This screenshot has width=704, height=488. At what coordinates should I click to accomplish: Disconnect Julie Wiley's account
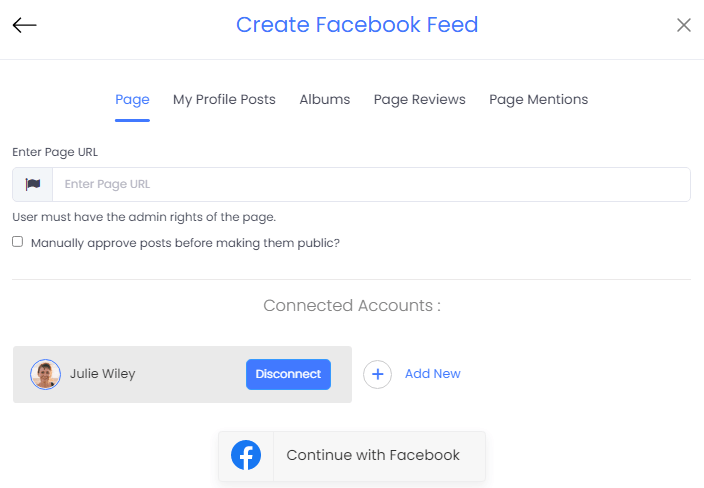click(x=288, y=374)
